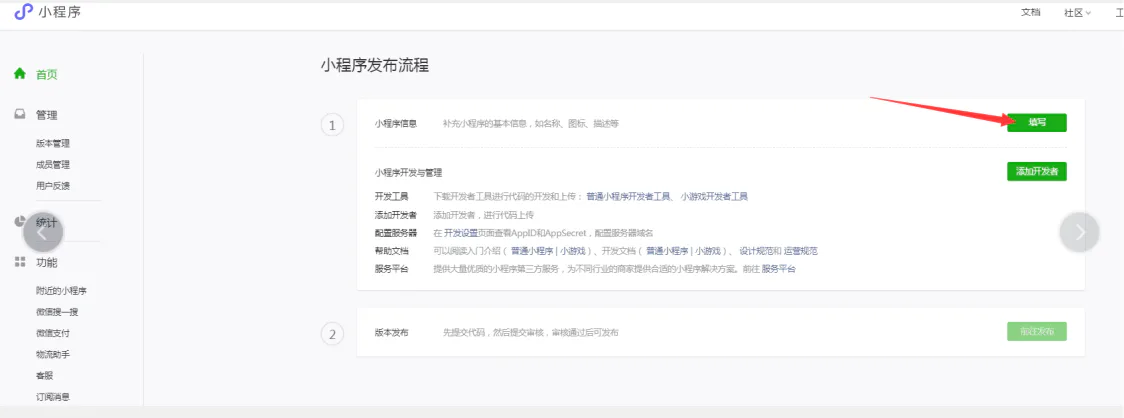Viewport: 1124px width, 418px height.
Task: Click the 服务平台 row label
Action: click(x=391, y=270)
